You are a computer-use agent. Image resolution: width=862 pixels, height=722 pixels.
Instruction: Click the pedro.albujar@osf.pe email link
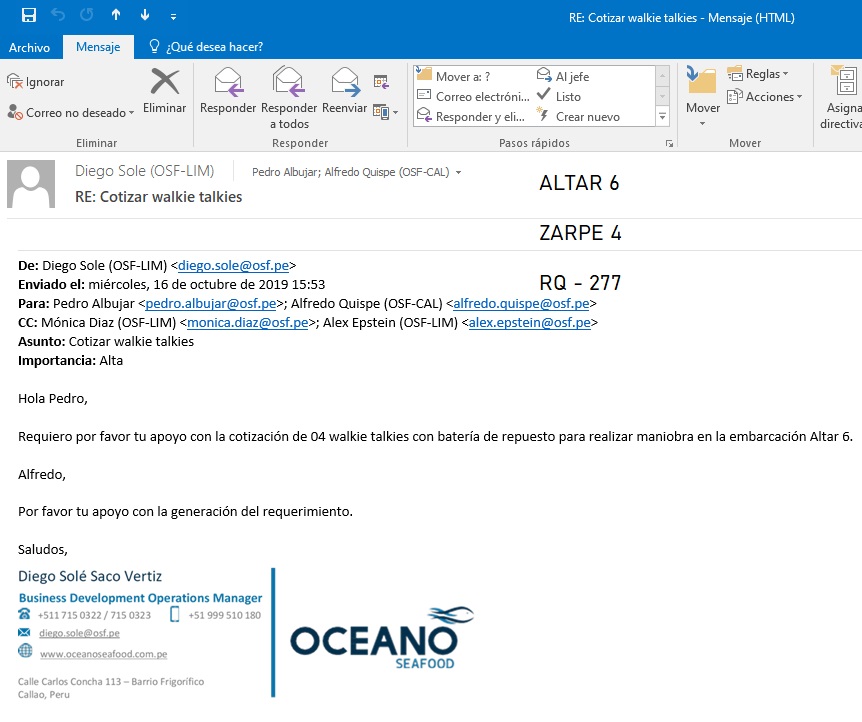[x=211, y=304]
